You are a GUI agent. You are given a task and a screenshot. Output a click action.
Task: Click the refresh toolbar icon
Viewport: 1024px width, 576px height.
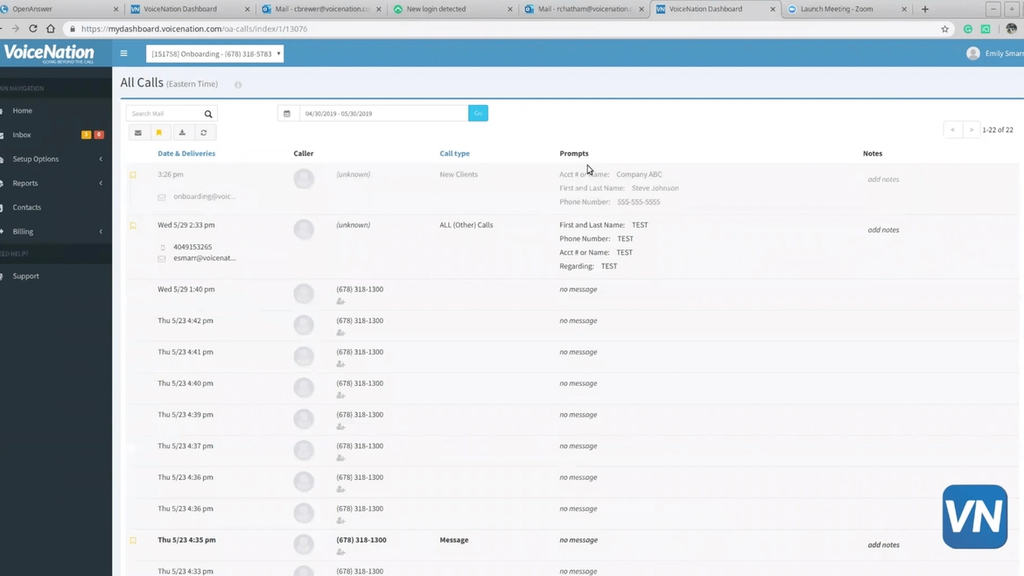(x=204, y=133)
